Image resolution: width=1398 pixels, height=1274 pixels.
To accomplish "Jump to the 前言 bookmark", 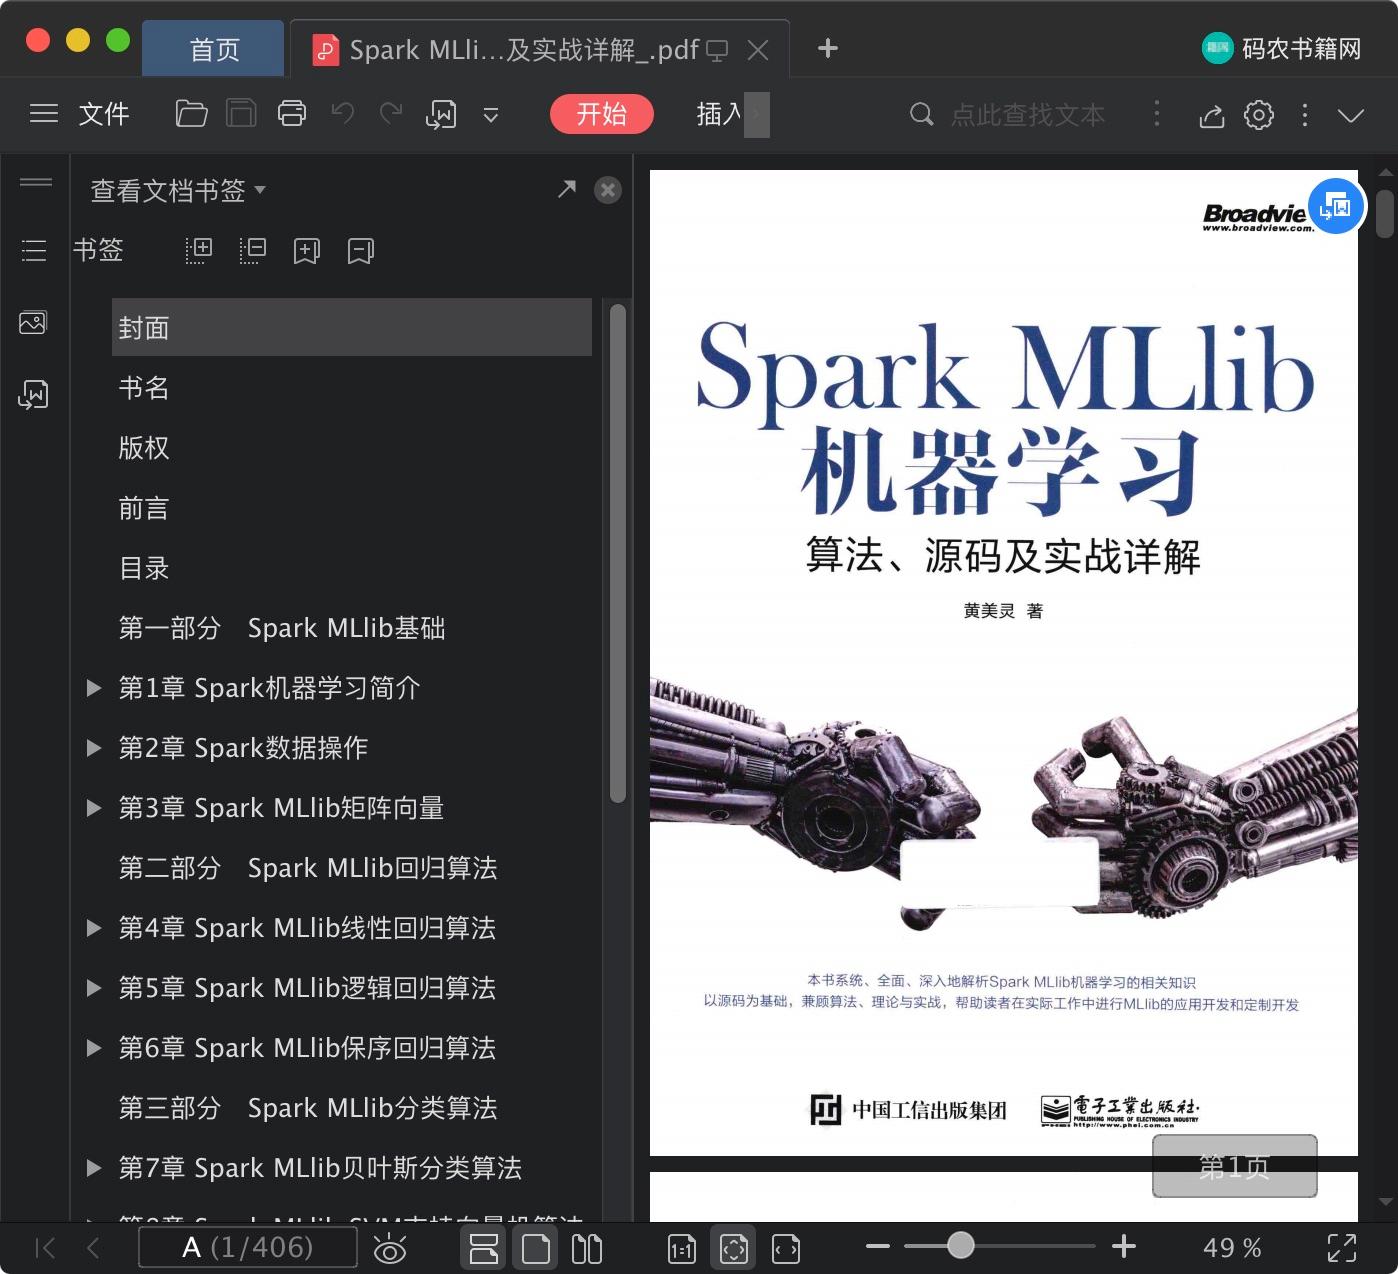I will [x=144, y=508].
